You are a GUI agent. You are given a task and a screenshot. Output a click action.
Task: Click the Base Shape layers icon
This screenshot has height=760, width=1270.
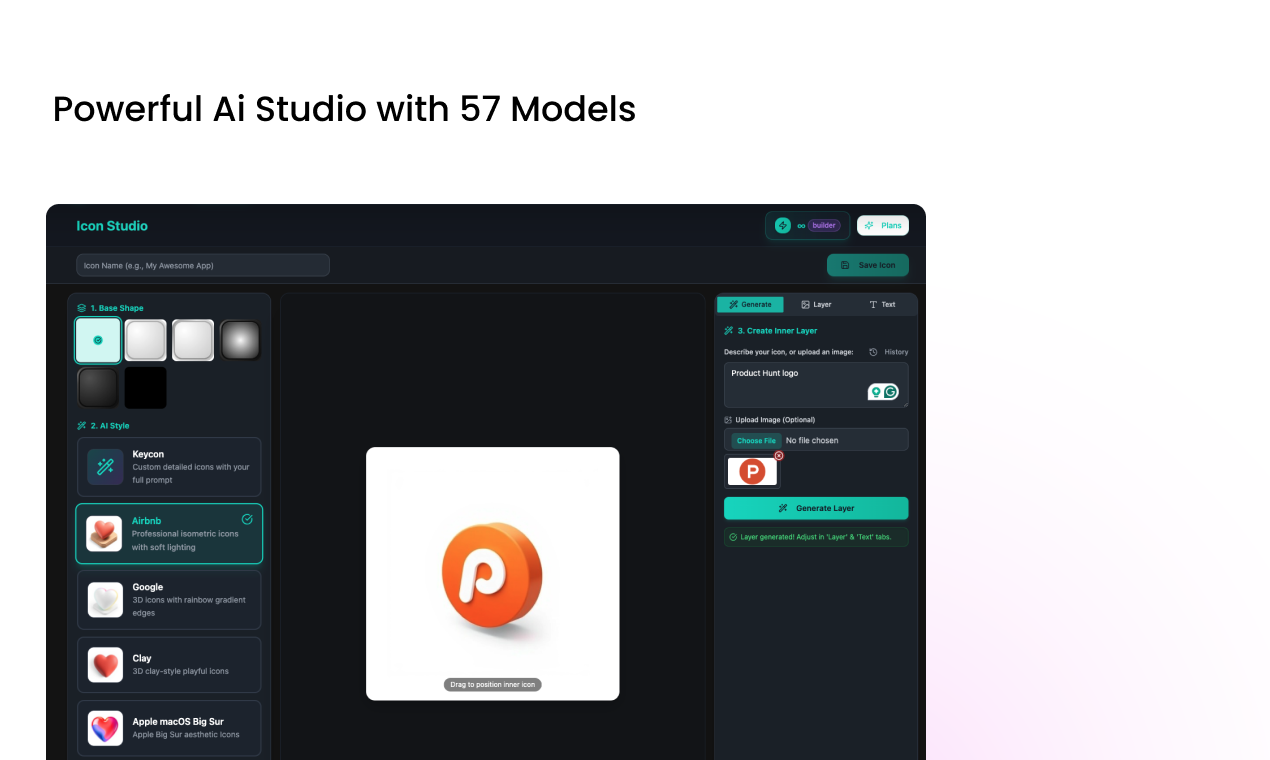coord(82,308)
